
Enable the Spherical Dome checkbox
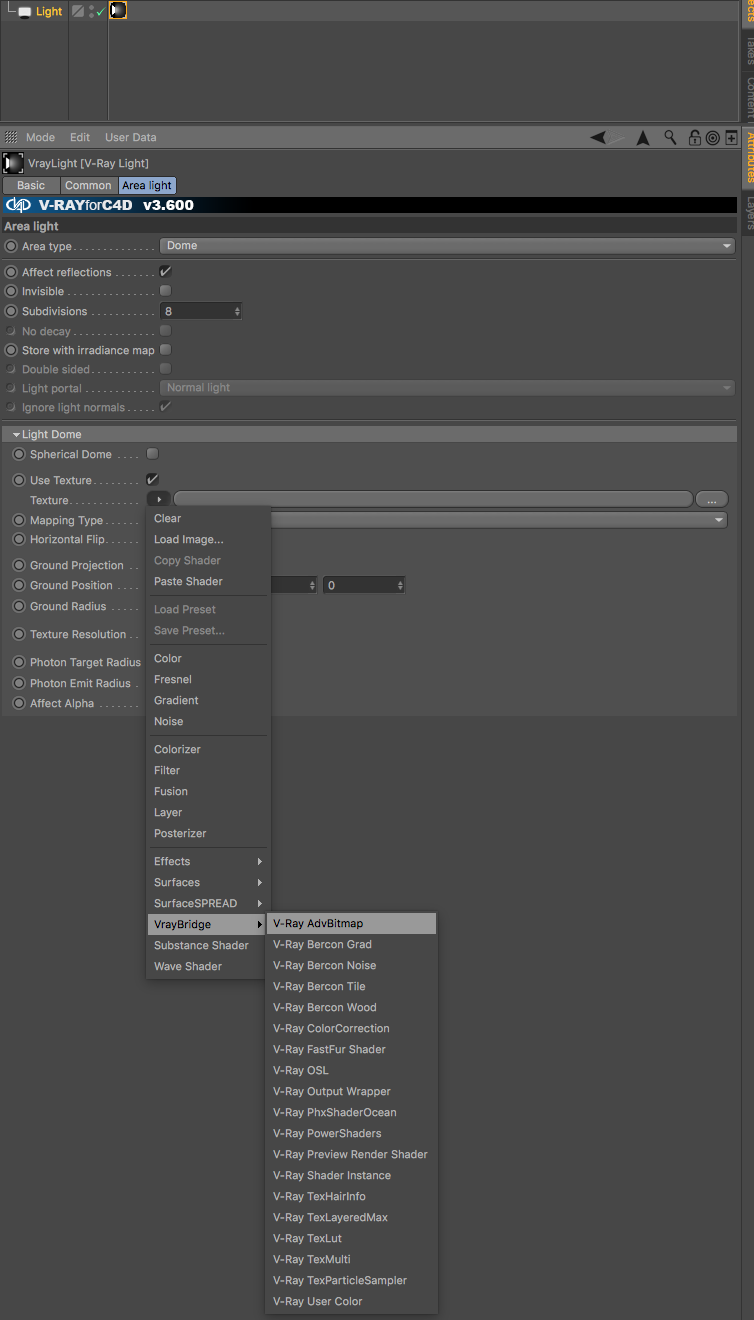153,454
